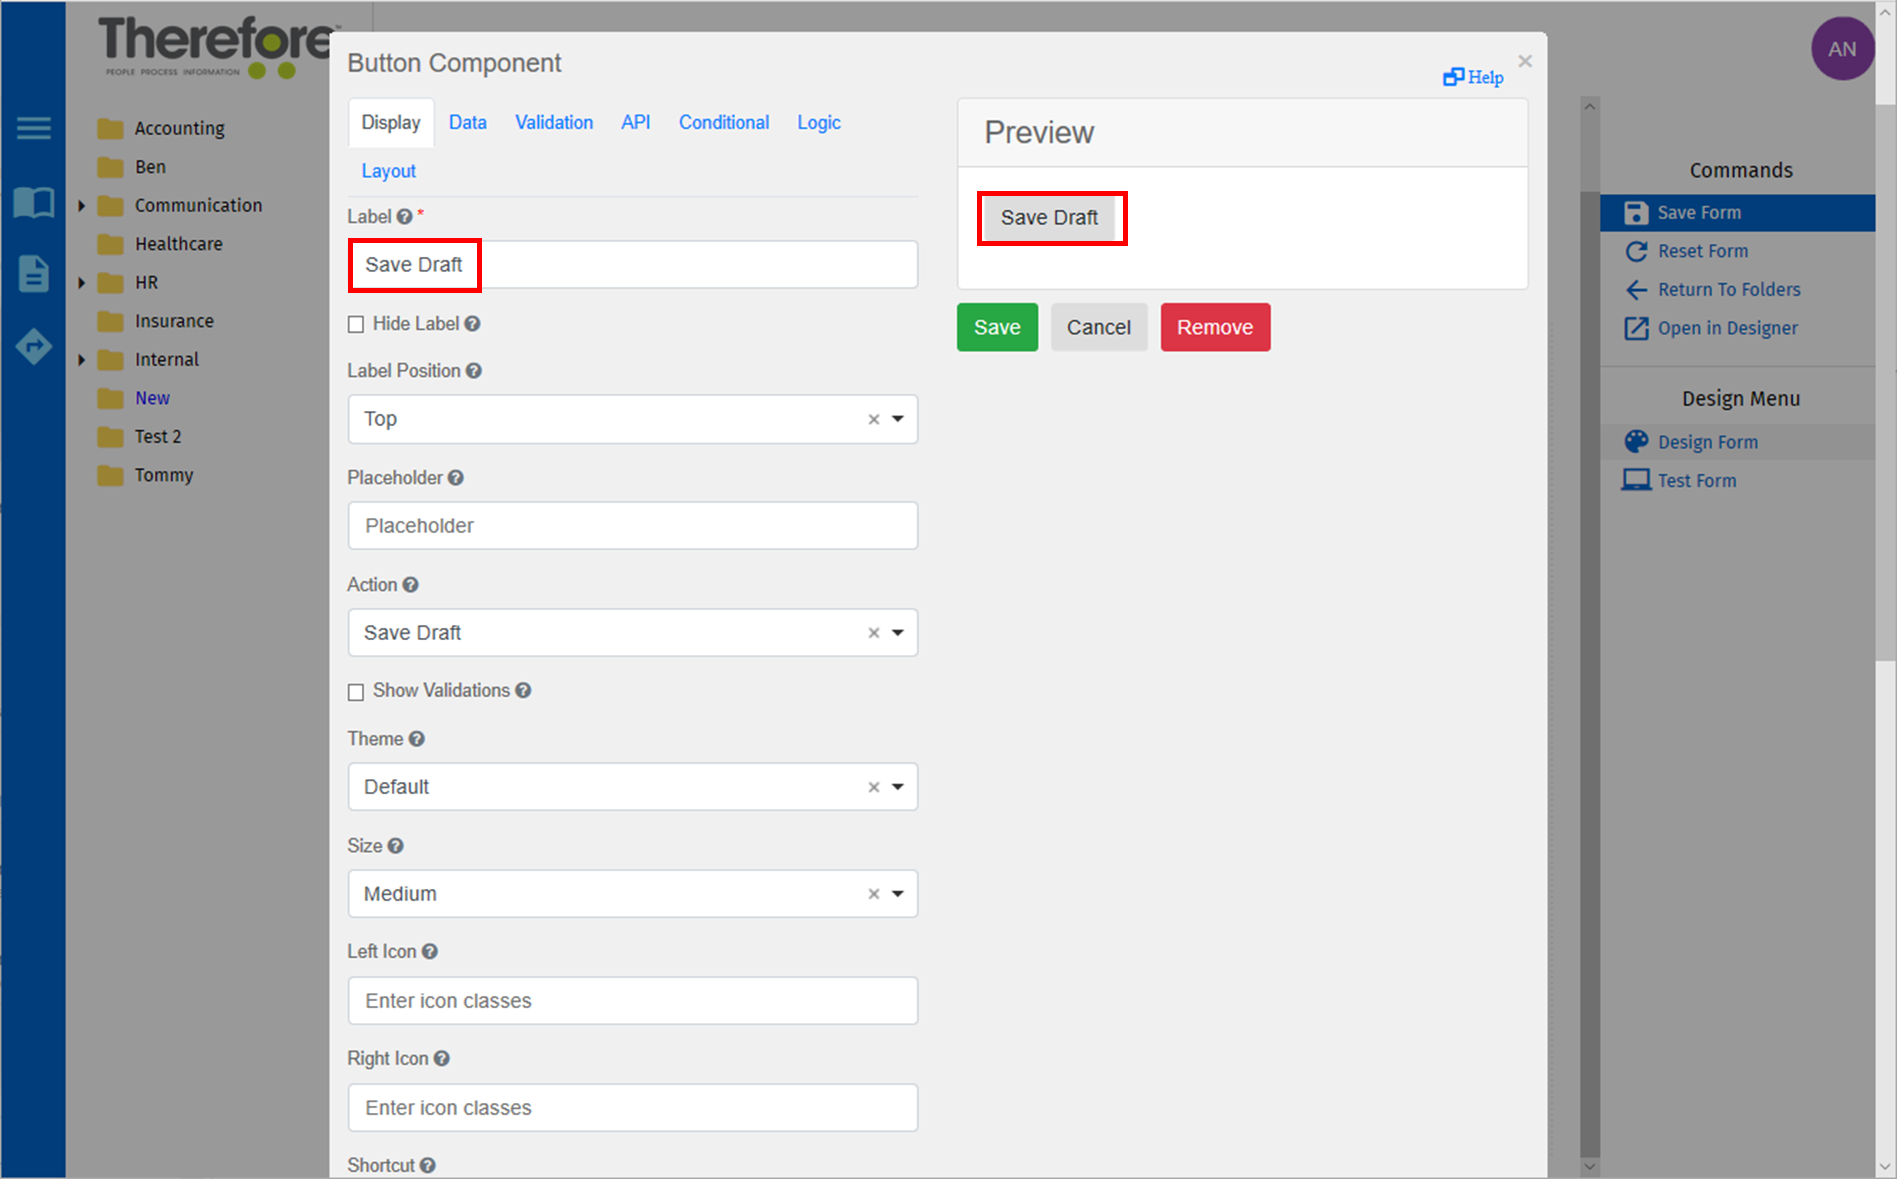Expand the Communication folder
The width and height of the screenshot is (1897, 1179).
click(x=82, y=205)
